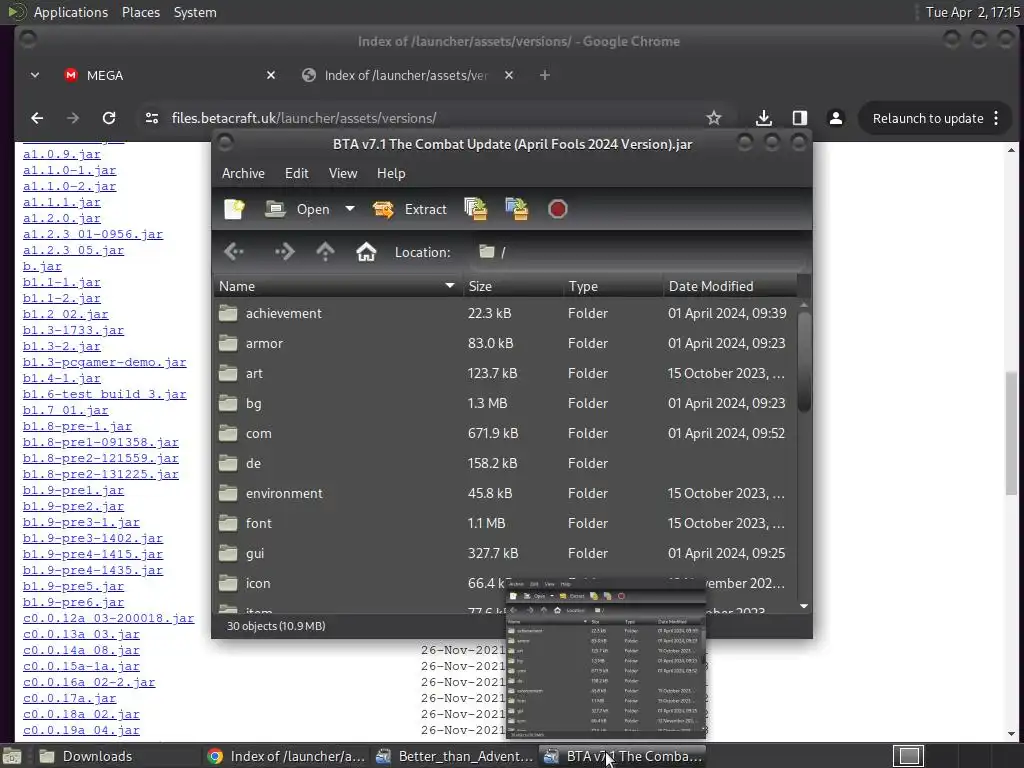Go back in archive location history

(234, 252)
